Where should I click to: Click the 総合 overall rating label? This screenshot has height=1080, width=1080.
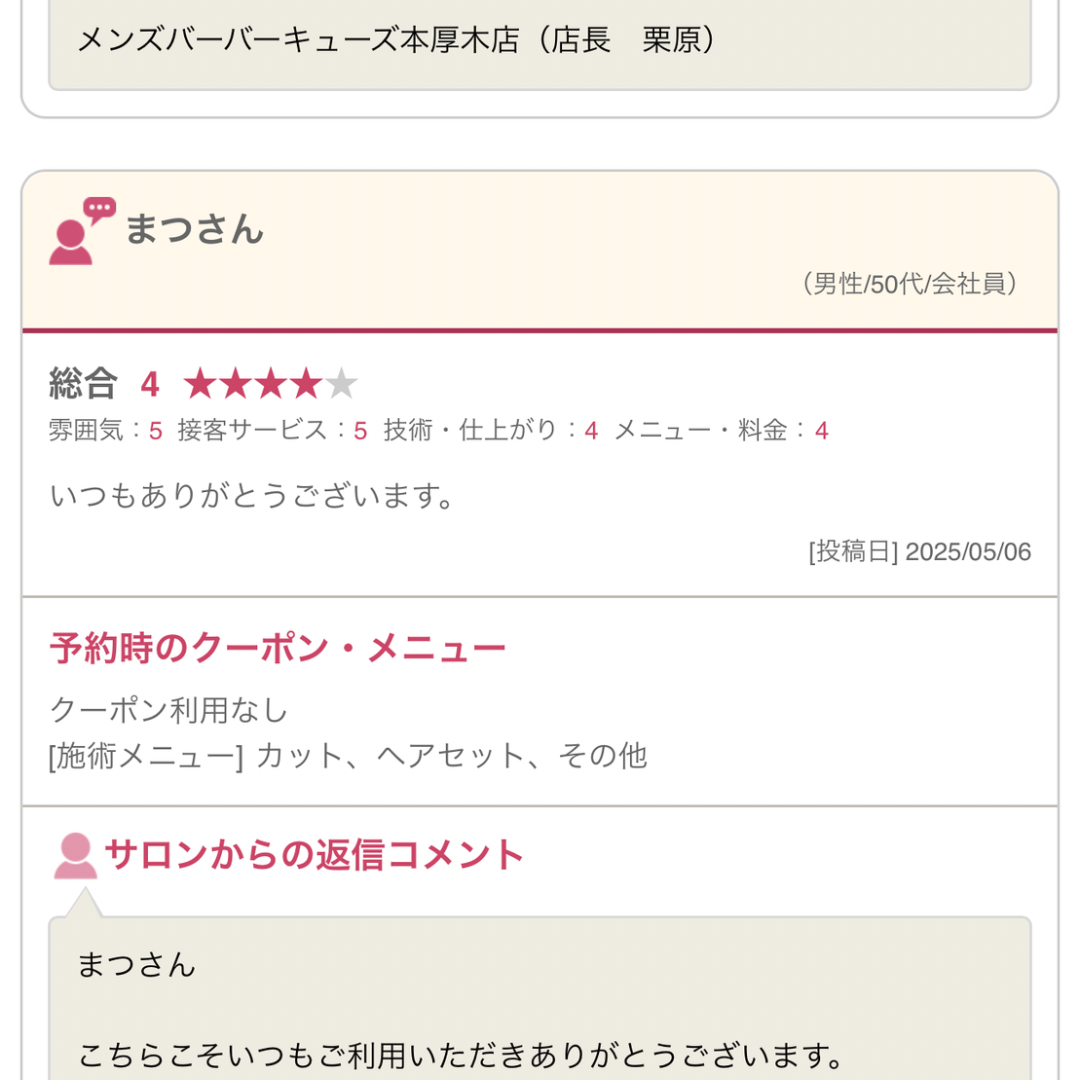click(83, 384)
